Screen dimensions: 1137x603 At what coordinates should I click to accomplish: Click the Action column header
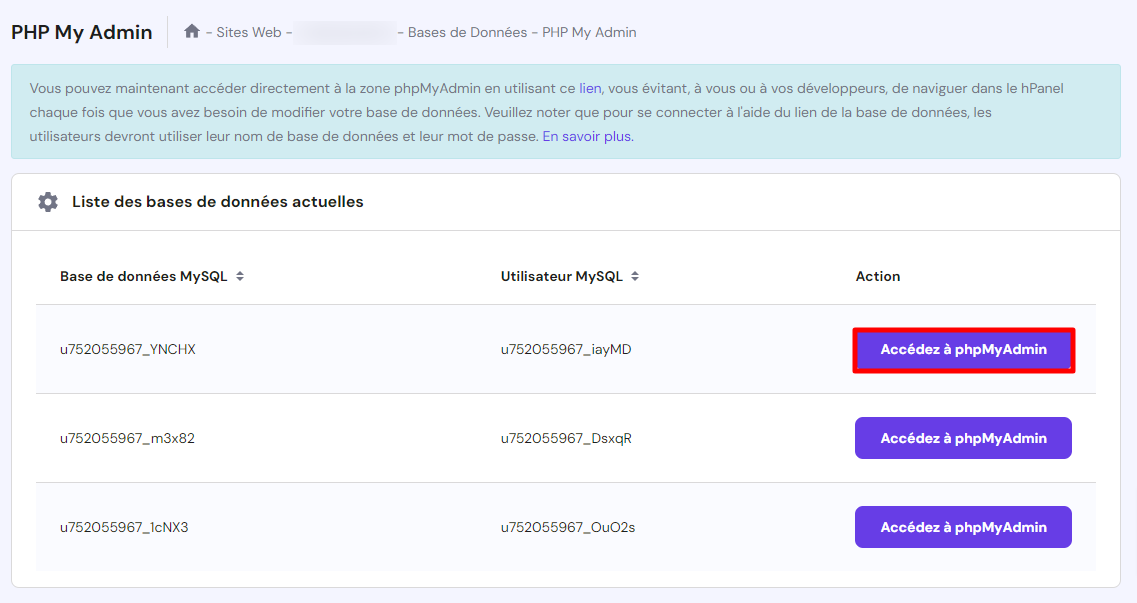(x=877, y=276)
